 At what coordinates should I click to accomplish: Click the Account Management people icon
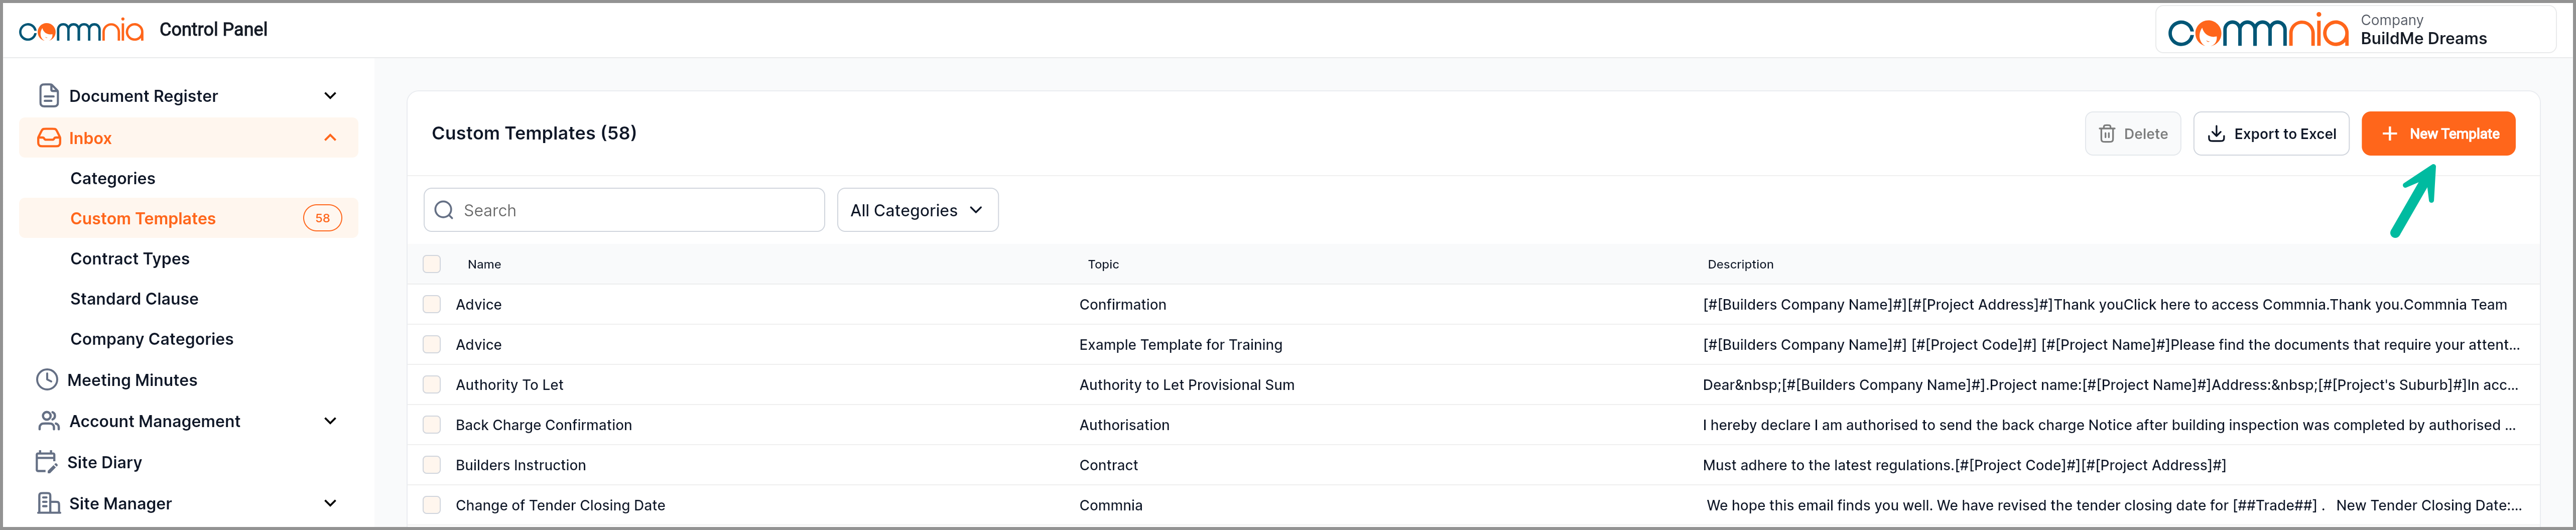click(48, 421)
